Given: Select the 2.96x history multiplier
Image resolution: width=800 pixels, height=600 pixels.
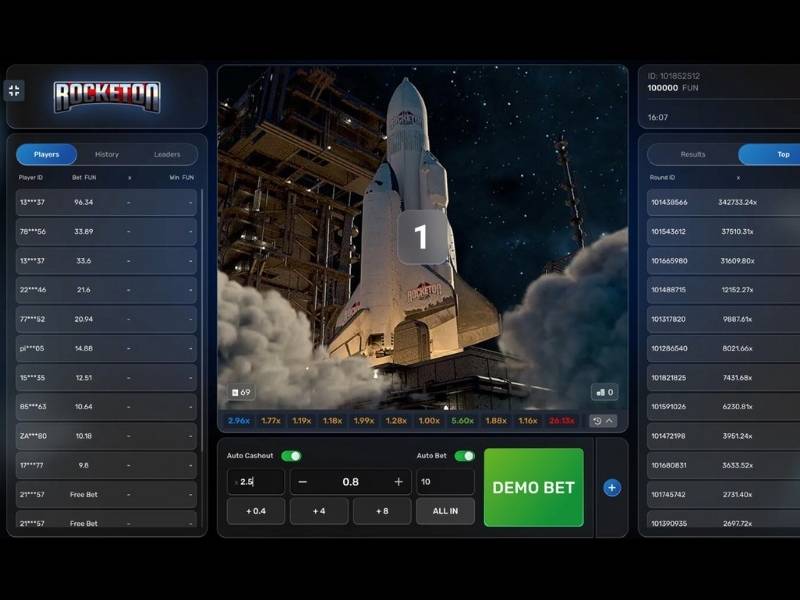Looking at the screenshot, I should click(239, 420).
